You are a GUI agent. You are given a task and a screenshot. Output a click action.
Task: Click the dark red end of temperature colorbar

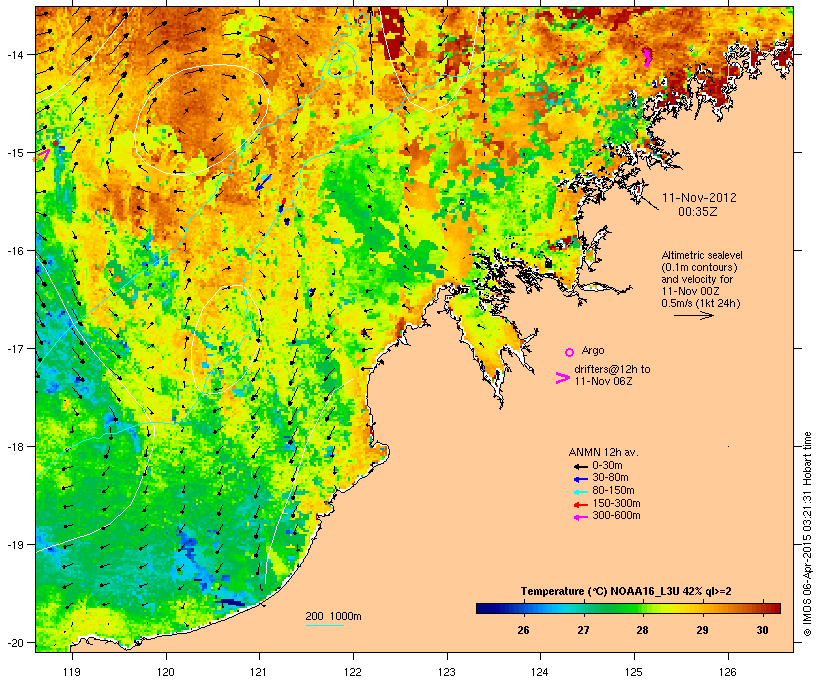point(775,608)
